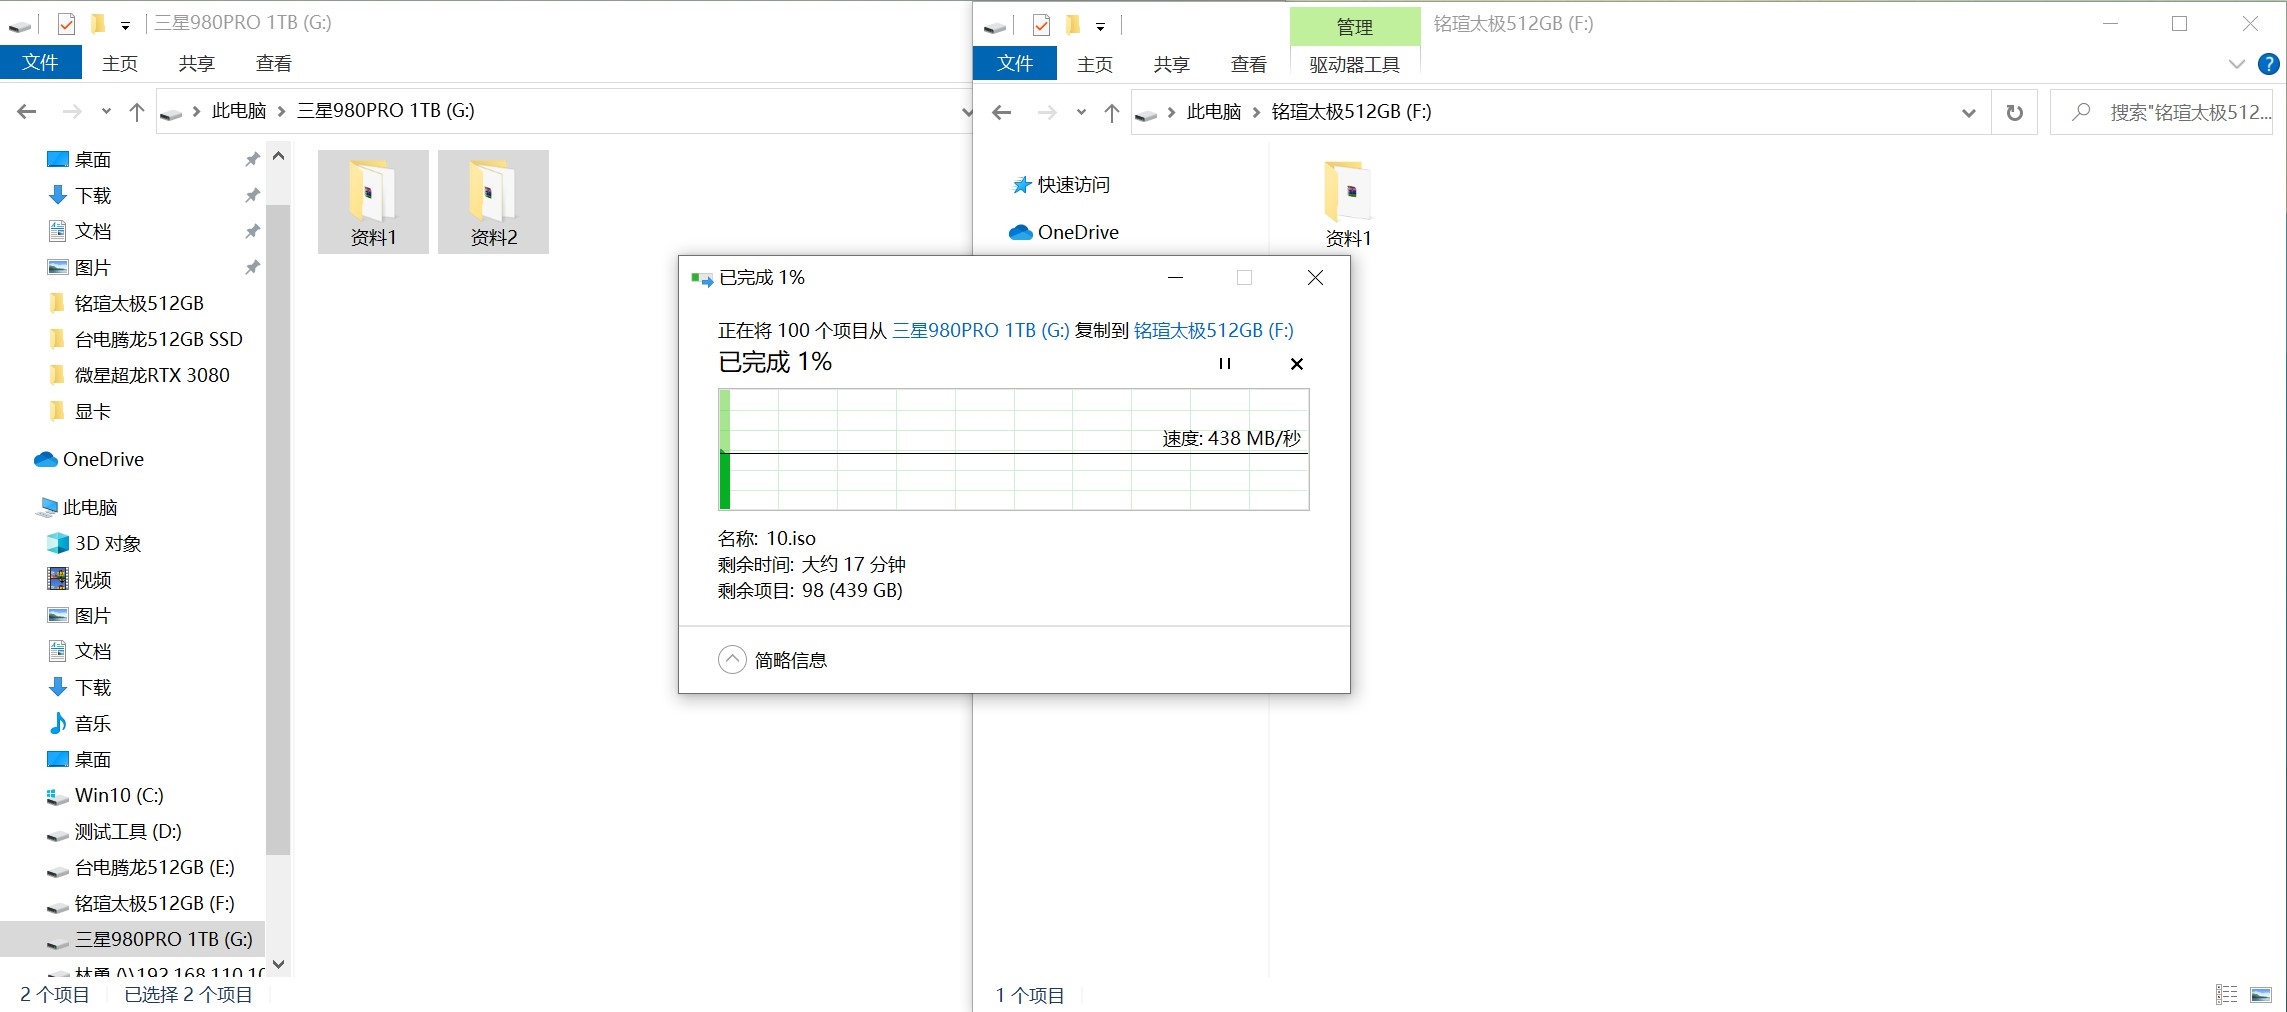Screen dimensions: 2287x1012
Task: Open 文件 menu in the F: window
Action: [1015, 64]
